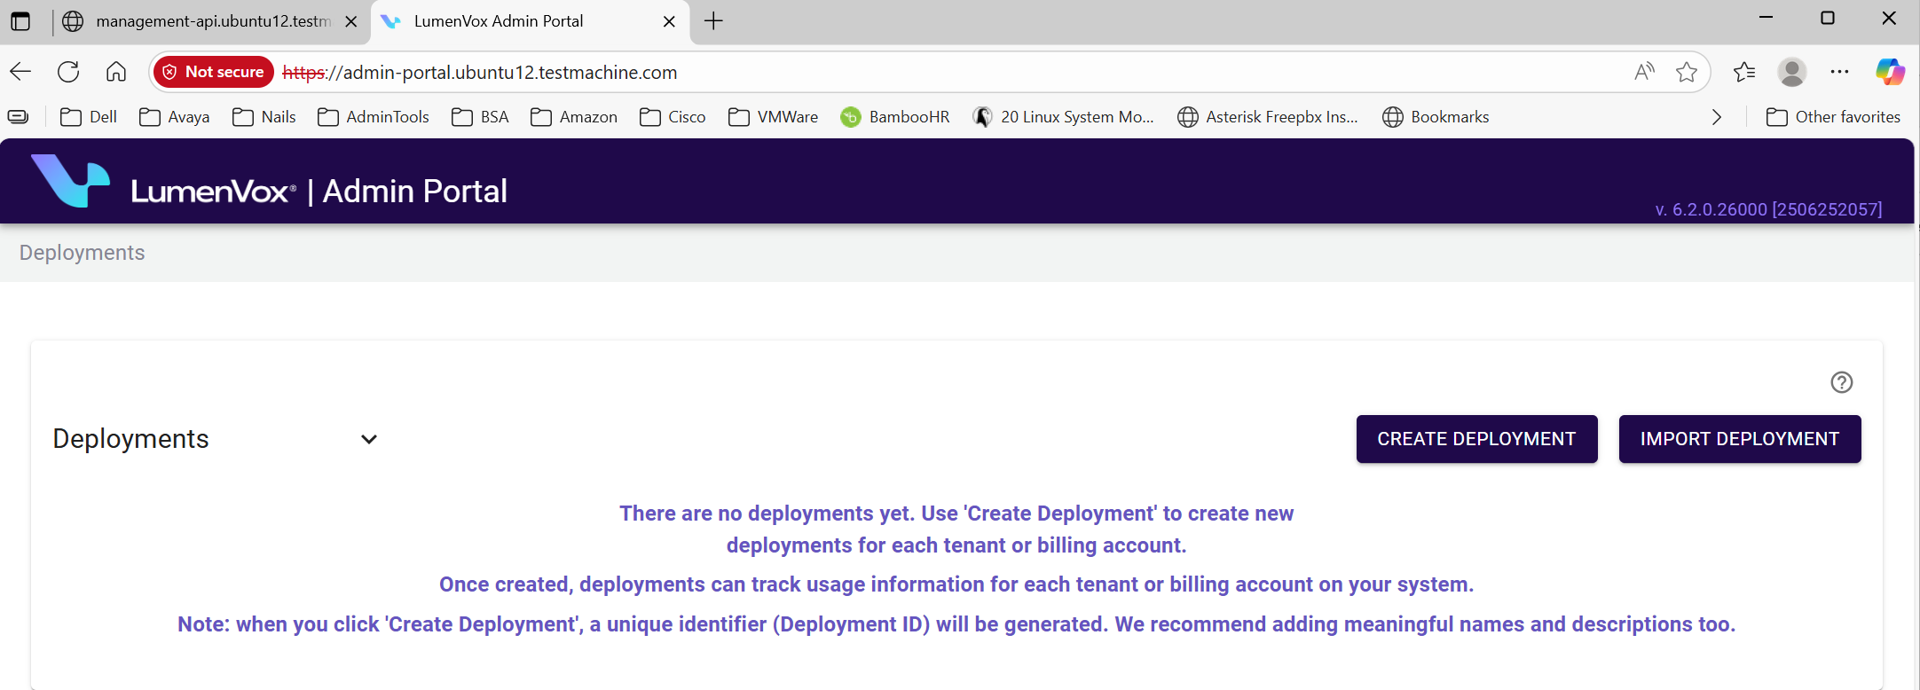
Task: Click the address bar URL field
Action: click(x=900, y=72)
